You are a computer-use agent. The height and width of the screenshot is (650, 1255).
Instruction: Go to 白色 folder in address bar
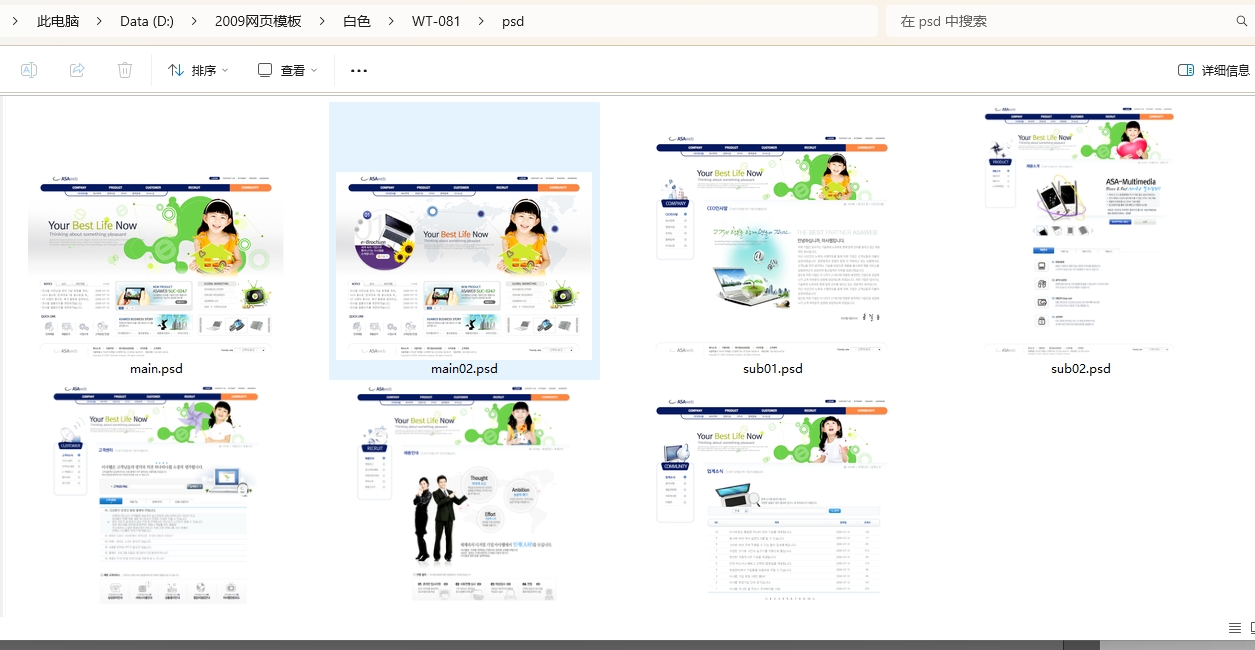coord(357,21)
